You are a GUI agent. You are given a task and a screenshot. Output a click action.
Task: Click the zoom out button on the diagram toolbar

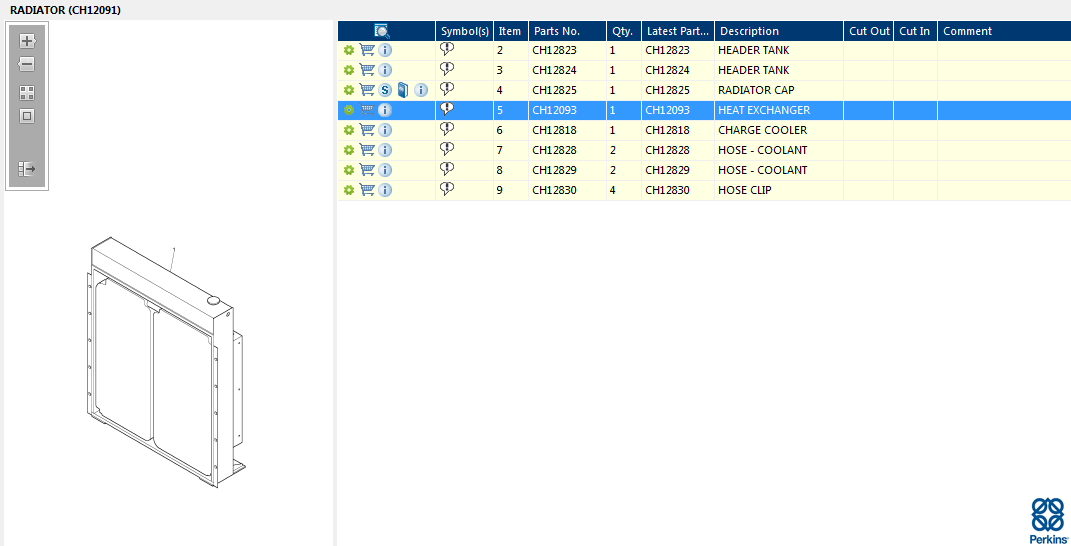[x=27, y=64]
